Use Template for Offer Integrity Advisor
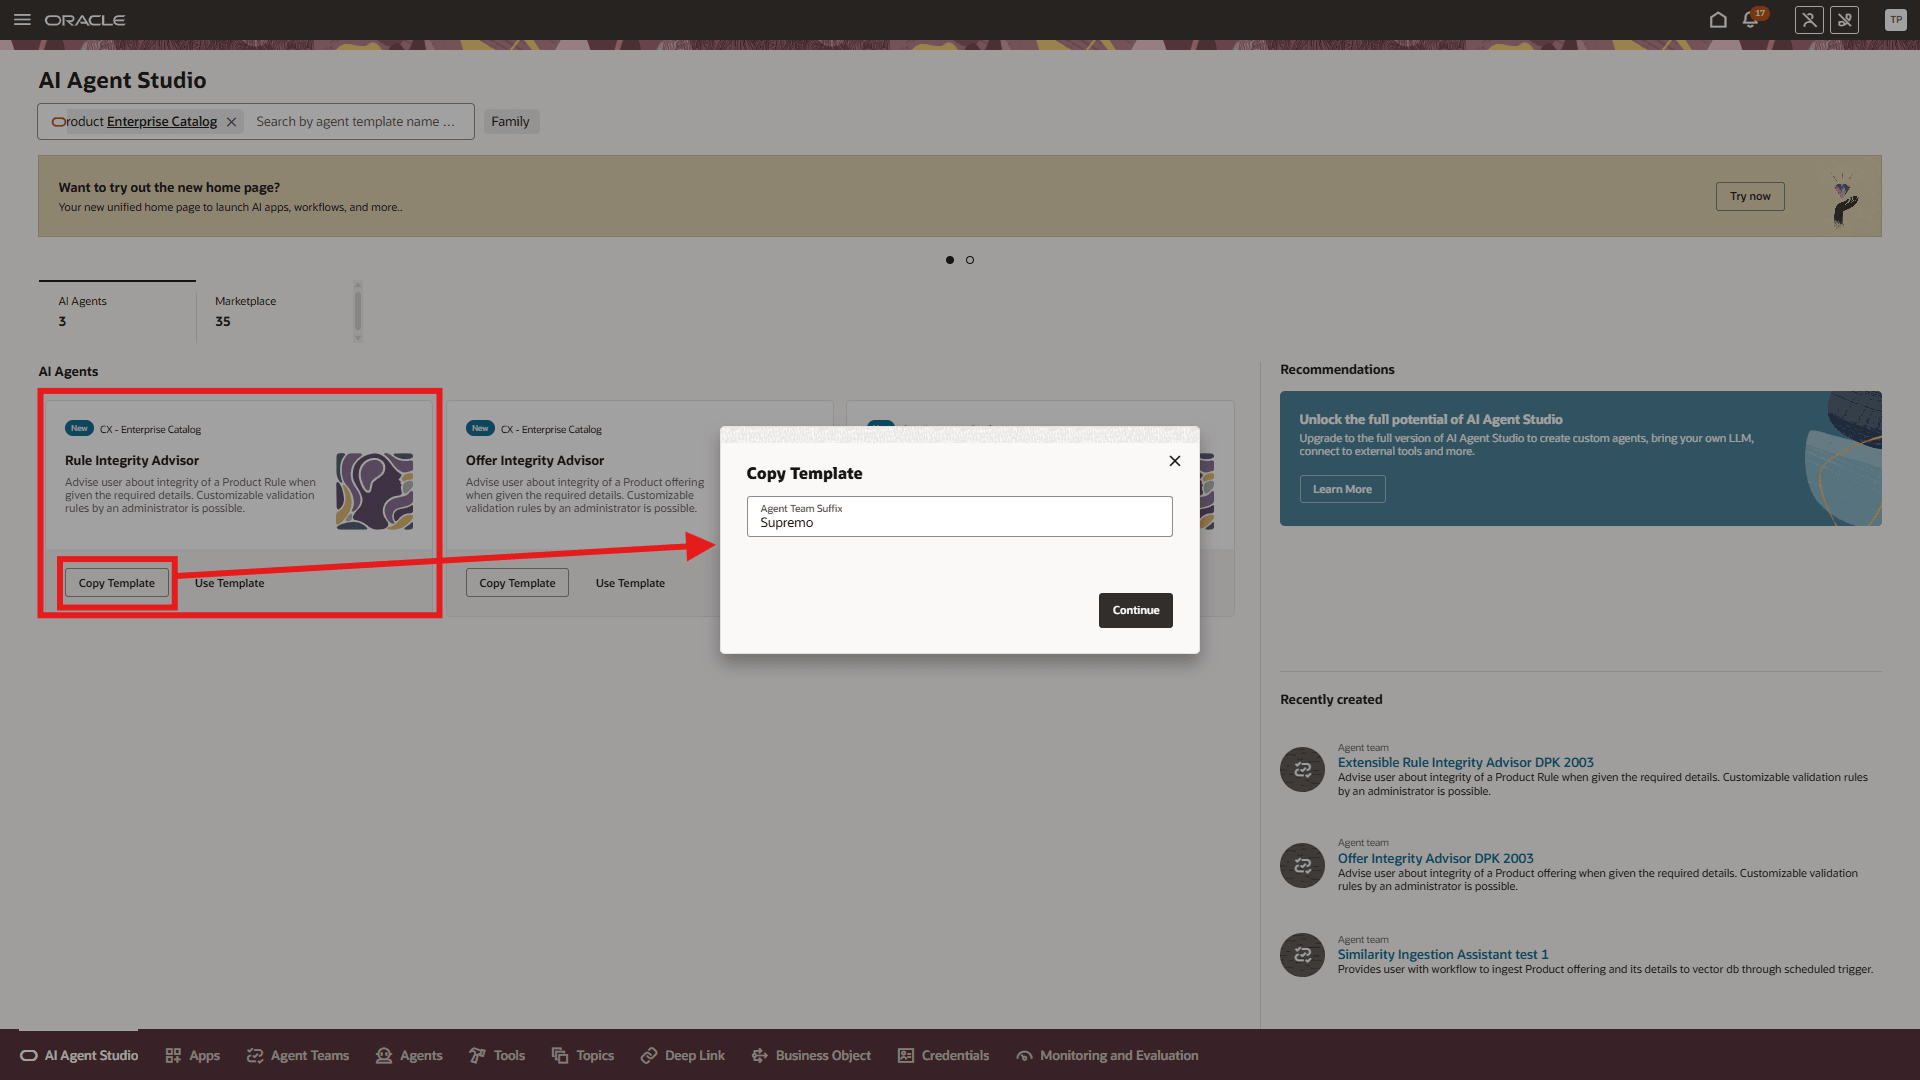Image resolution: width=1920 pixels, height=1080 pixels. point(630,583)
